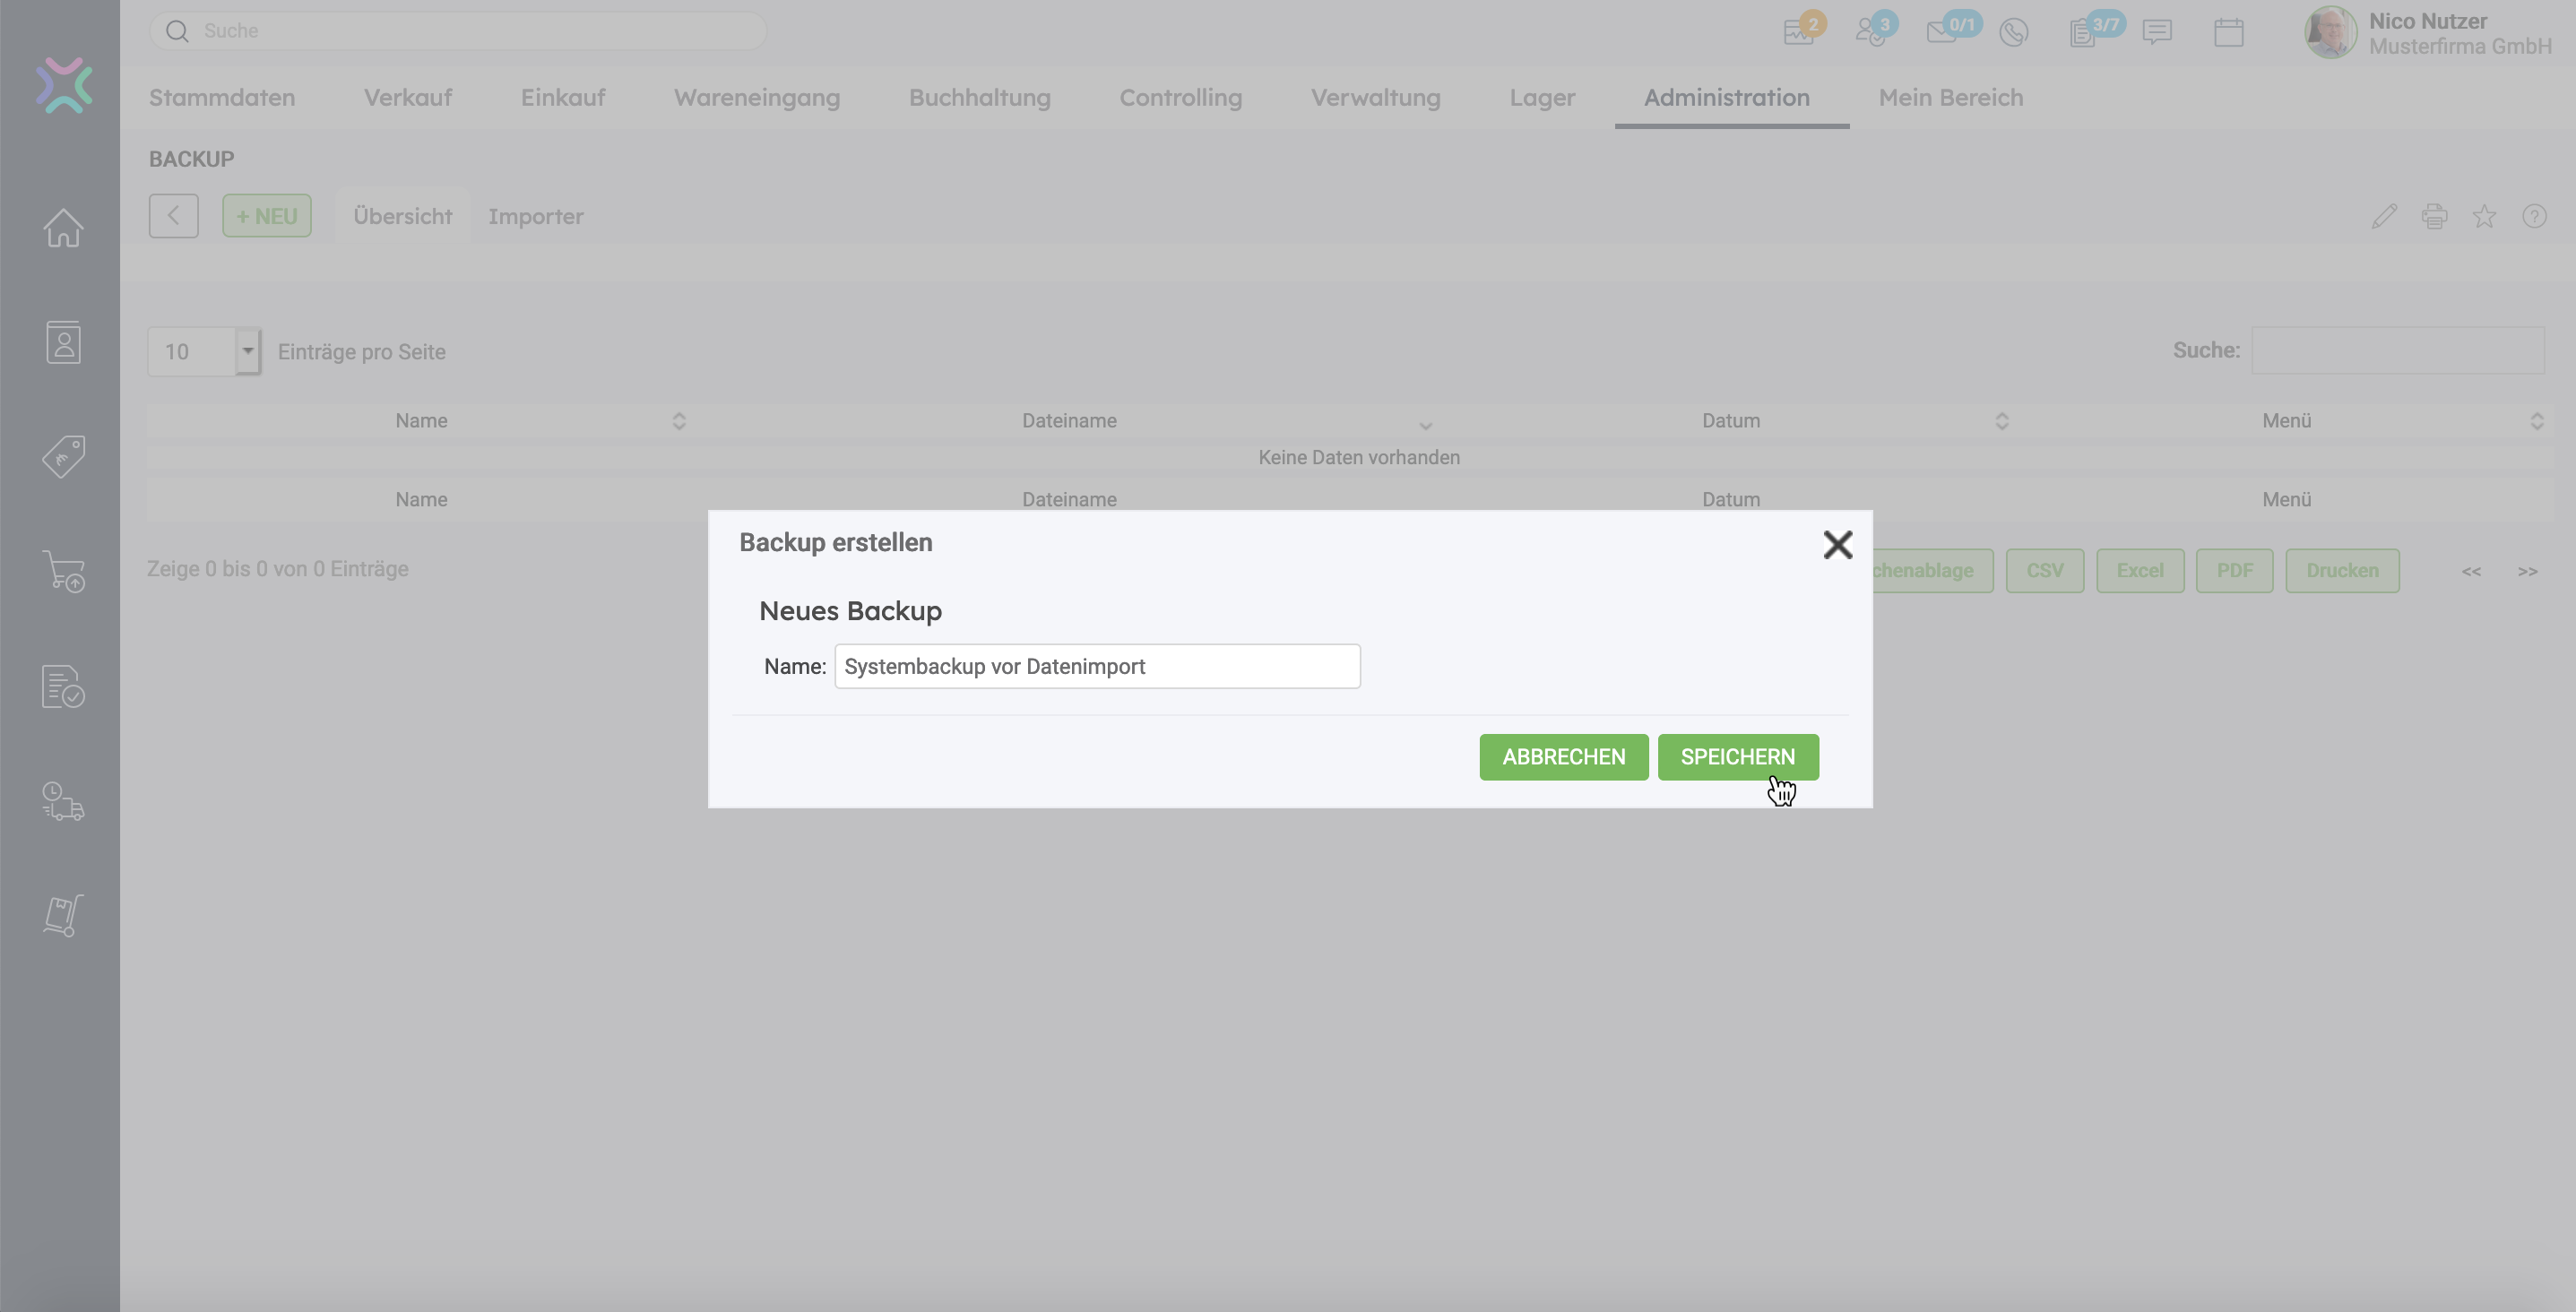Sort table by Name column
The image size is (2576, 1312).
tap(421, 421)
